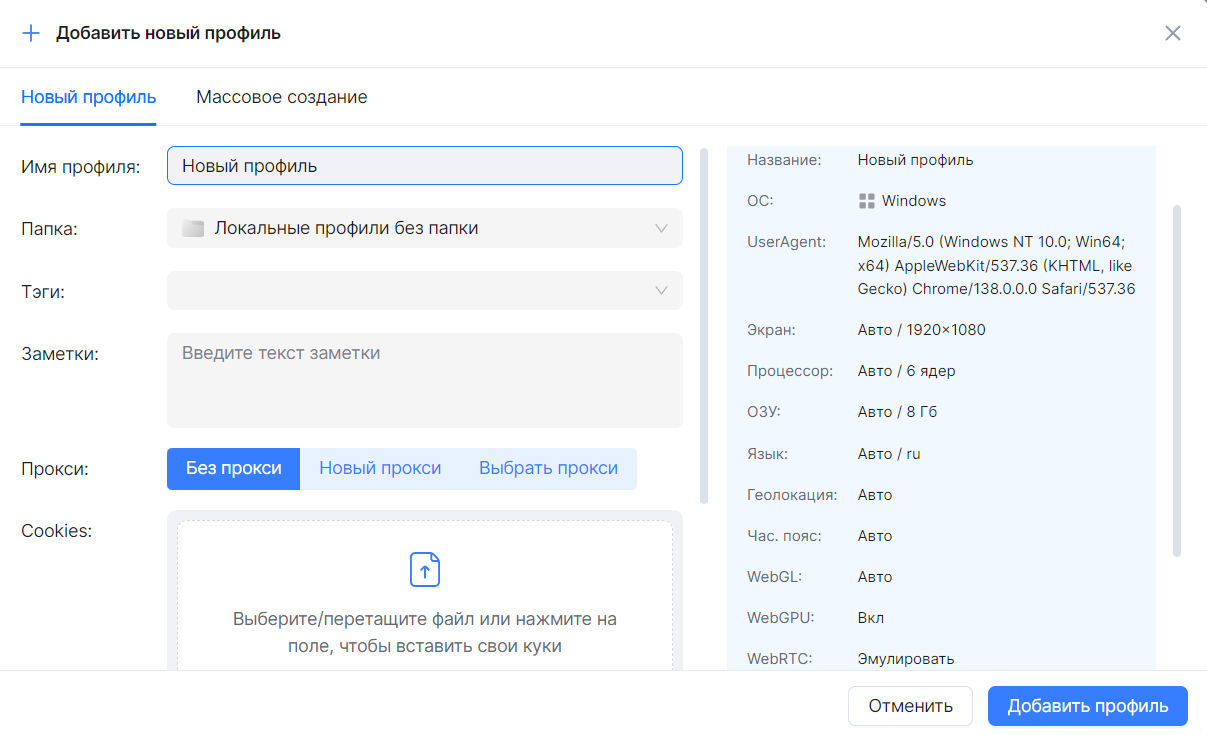Click the Windows OS icon in summary

click(867, 201)
